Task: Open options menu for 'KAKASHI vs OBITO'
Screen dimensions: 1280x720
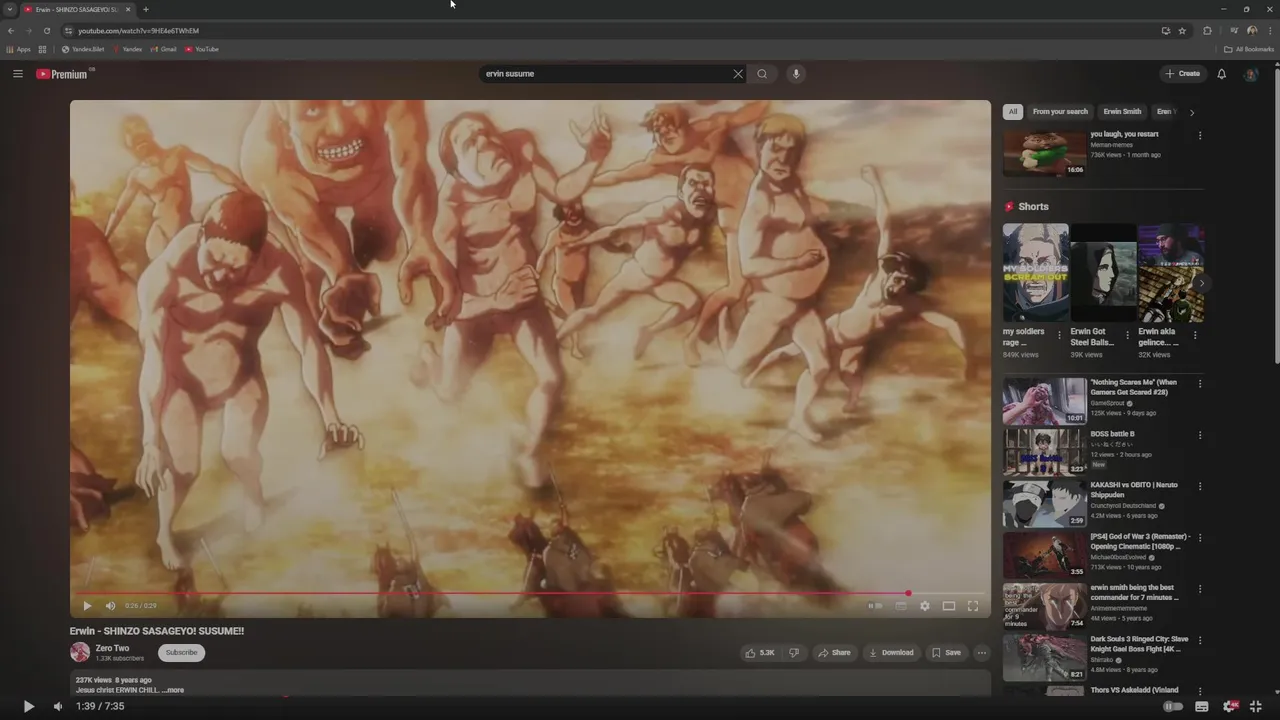Action: pos(1200,486)
